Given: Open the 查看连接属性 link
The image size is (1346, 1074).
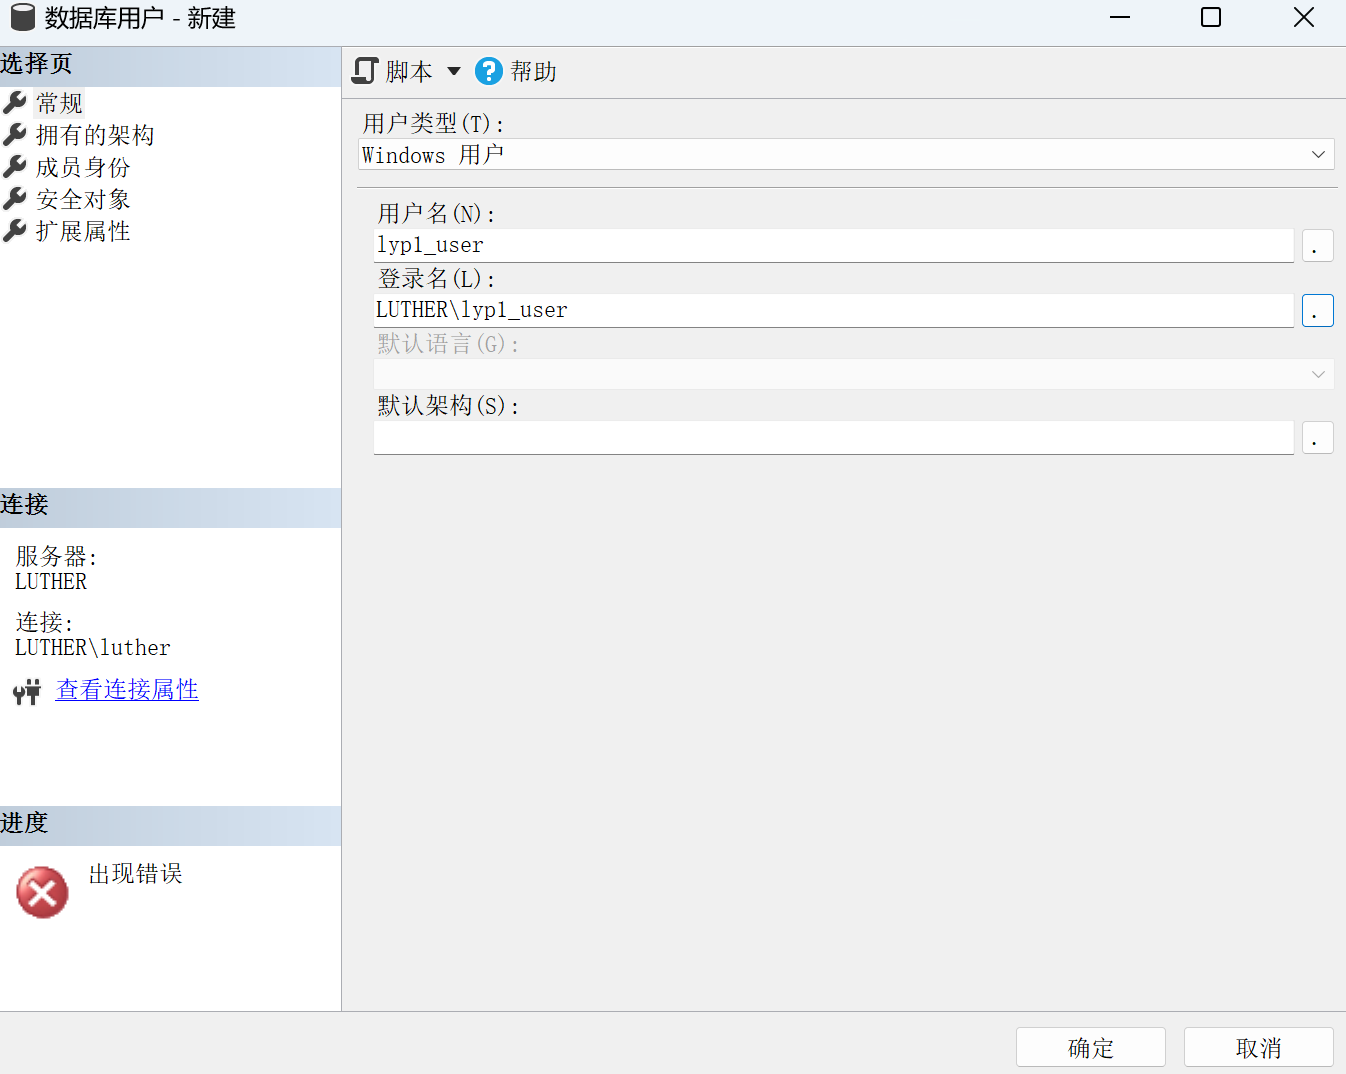Looking at the screenshot, I should pyautogui.click(x=127, y=690).
